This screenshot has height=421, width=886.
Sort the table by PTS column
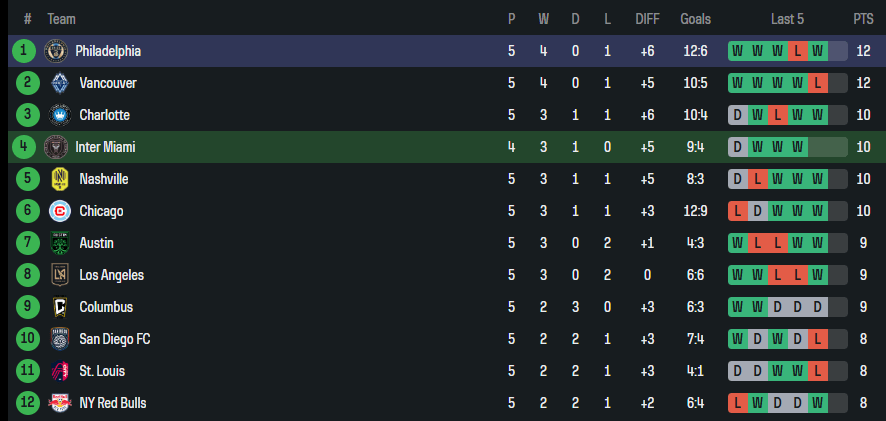point(863,19)
